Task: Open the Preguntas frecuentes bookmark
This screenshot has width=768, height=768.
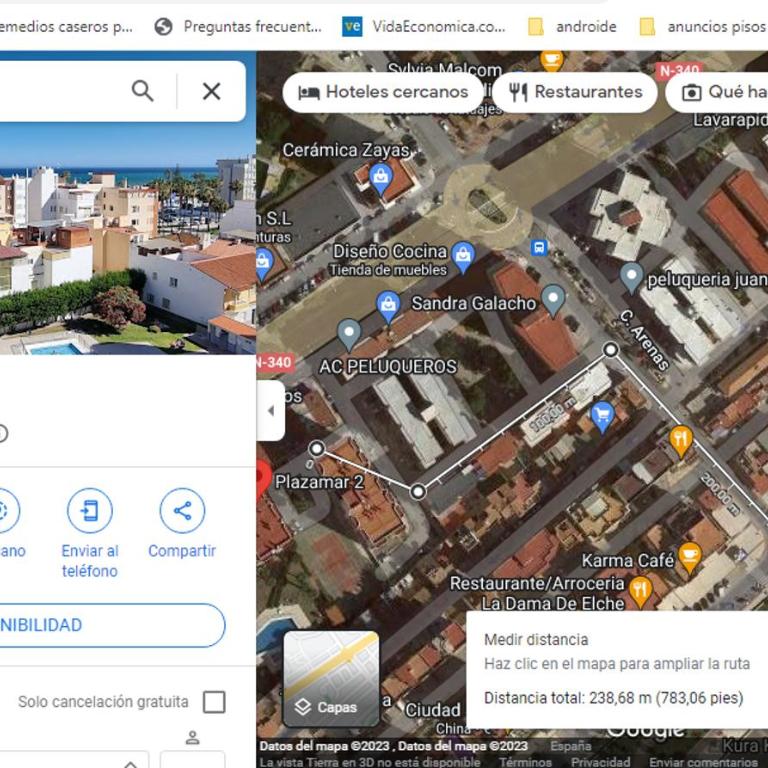Action: (x=238, y=26)
